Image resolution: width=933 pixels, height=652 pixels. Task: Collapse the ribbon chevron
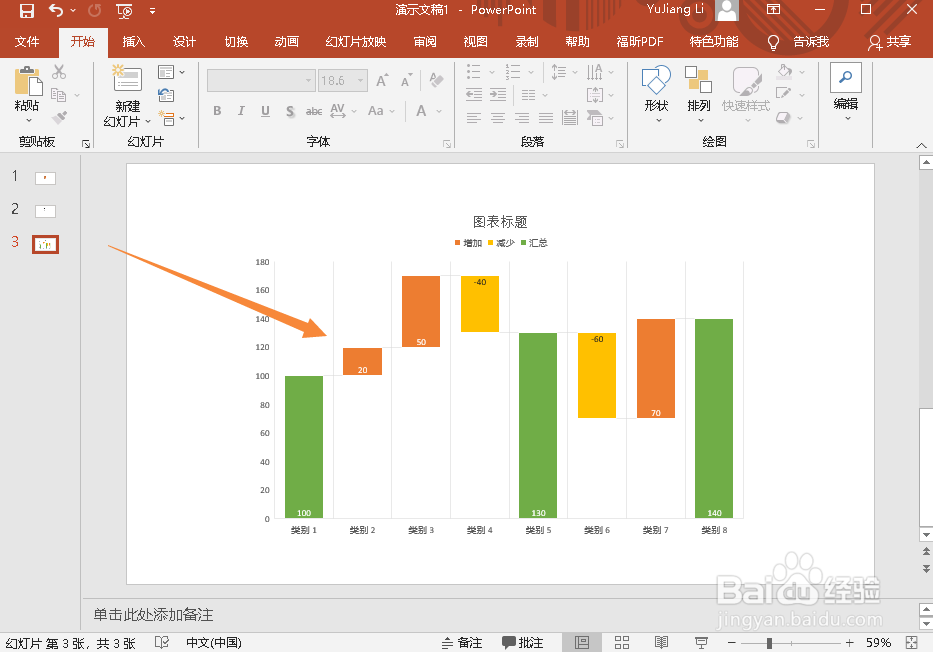921,145
